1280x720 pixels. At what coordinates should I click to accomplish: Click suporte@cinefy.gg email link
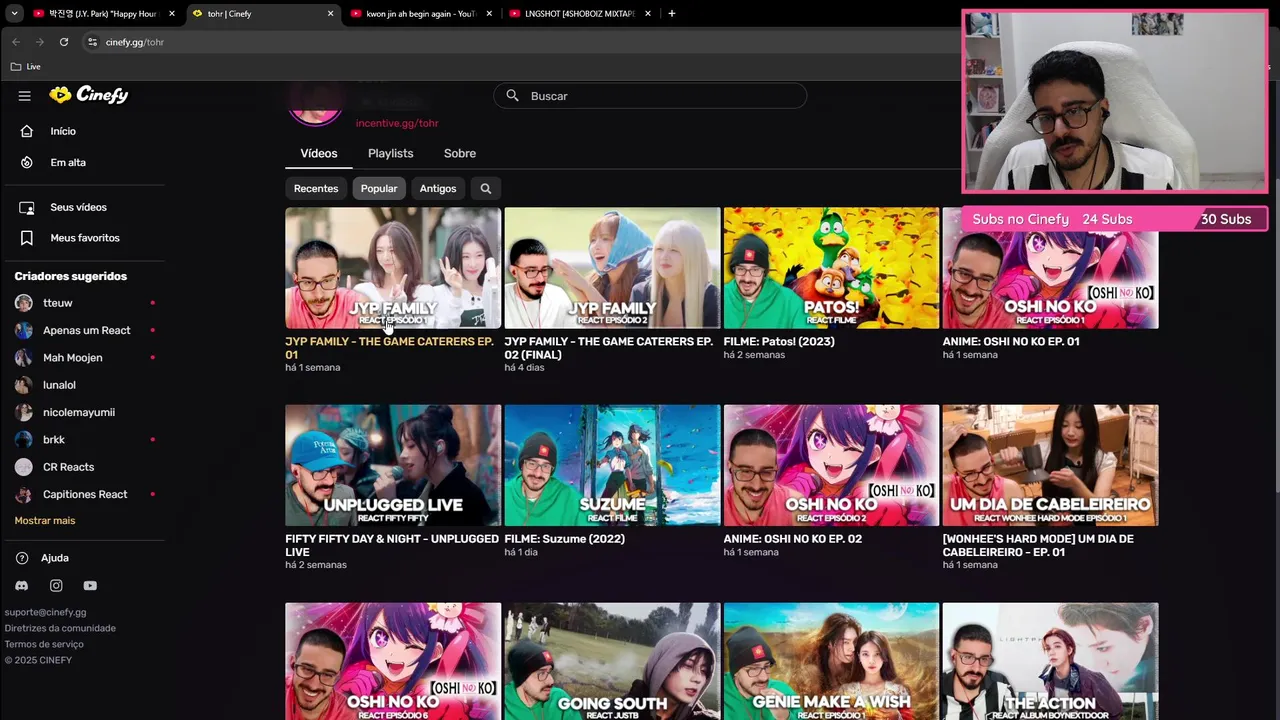click(x=45, y=612)
